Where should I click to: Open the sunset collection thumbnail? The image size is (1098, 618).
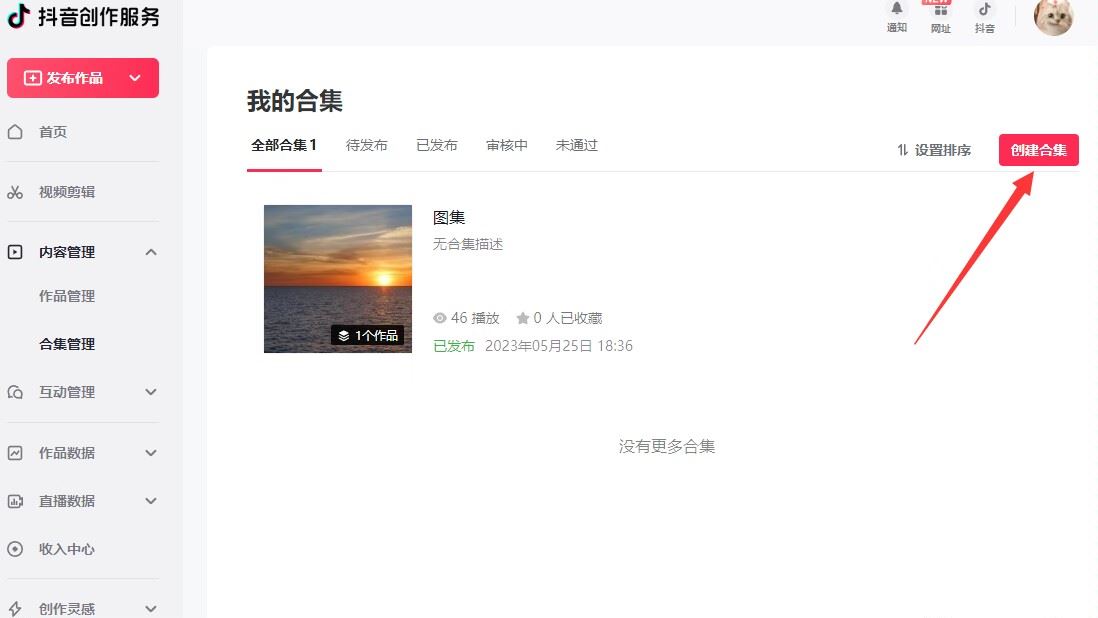pos(338,279)
